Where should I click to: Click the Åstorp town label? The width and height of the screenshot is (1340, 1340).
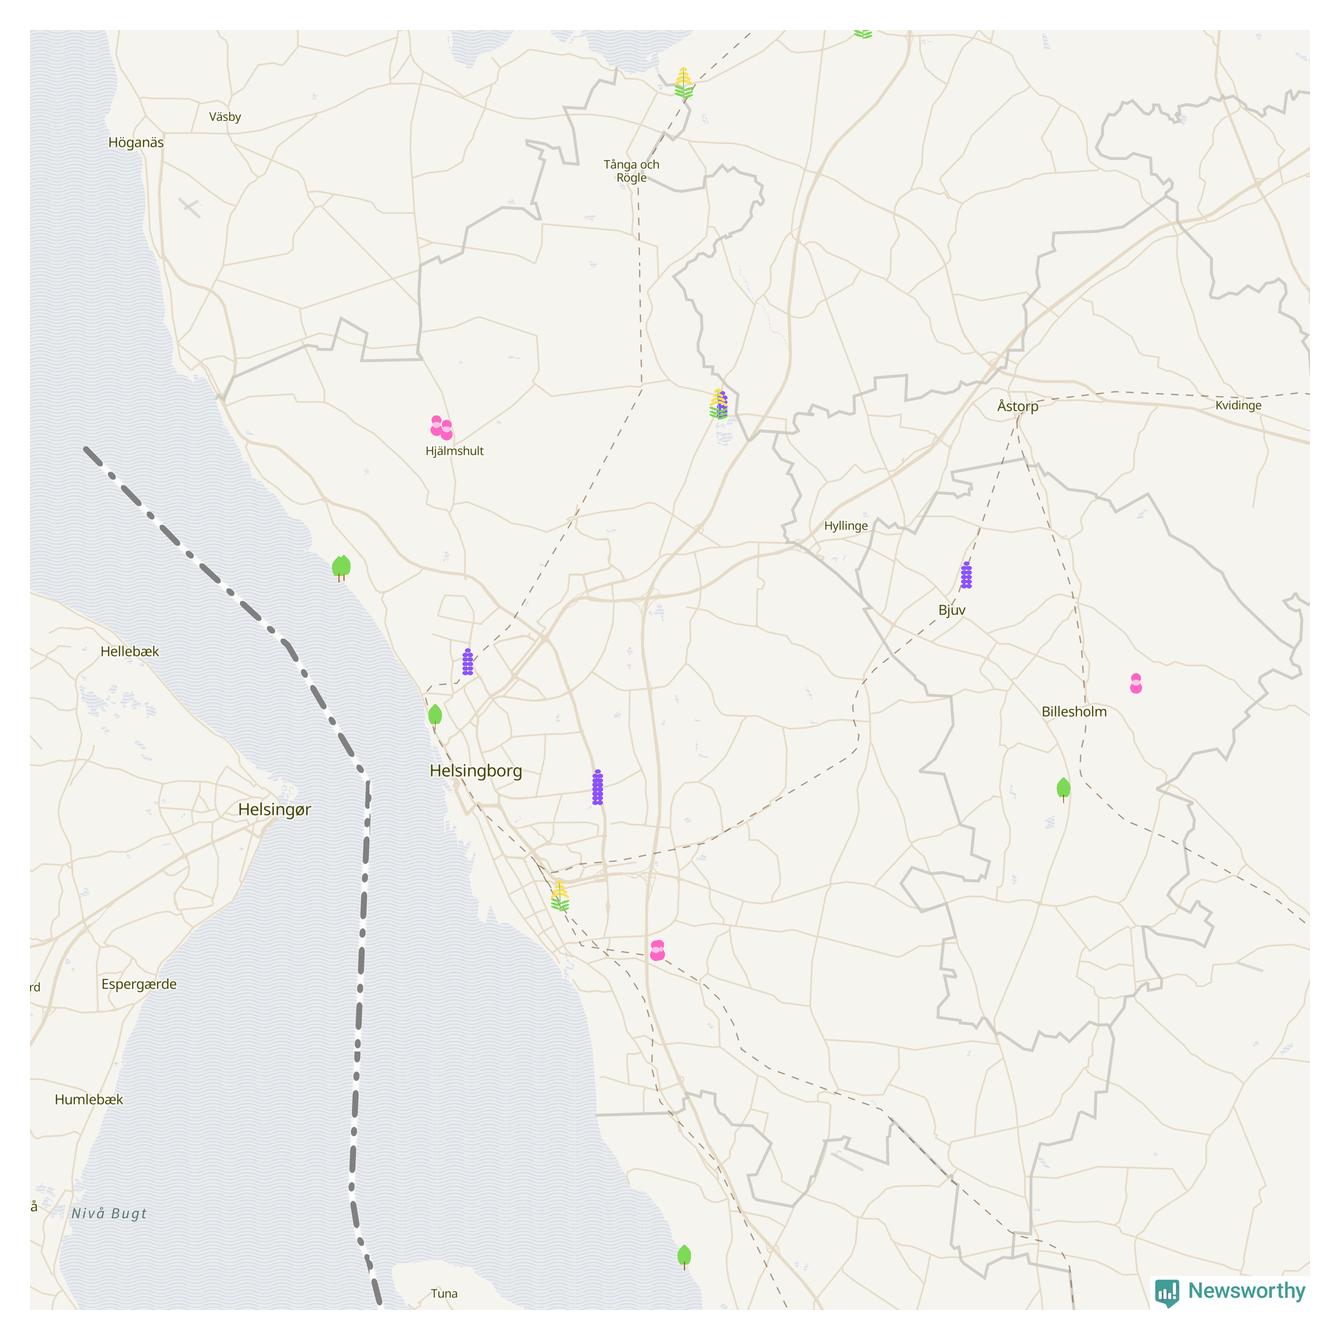tap(1017, 406)
